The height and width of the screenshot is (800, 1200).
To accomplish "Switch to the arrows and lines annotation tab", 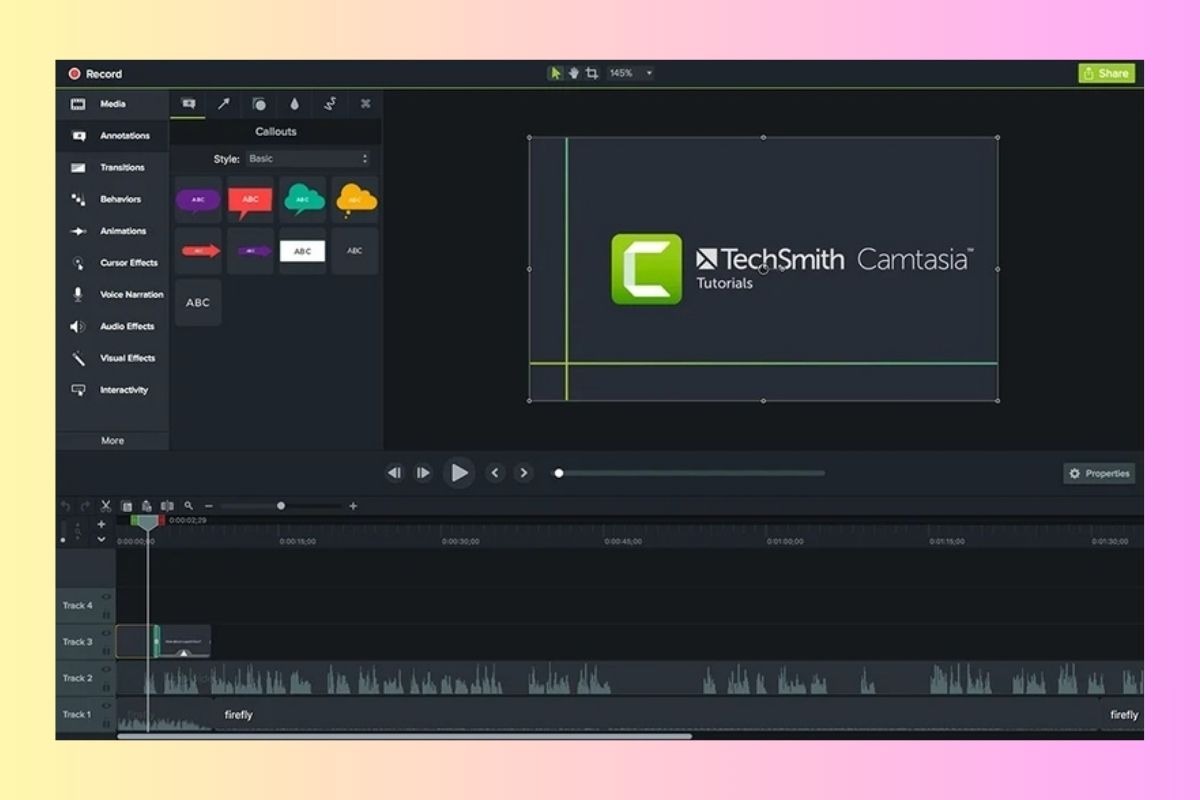I will (224, 104).
